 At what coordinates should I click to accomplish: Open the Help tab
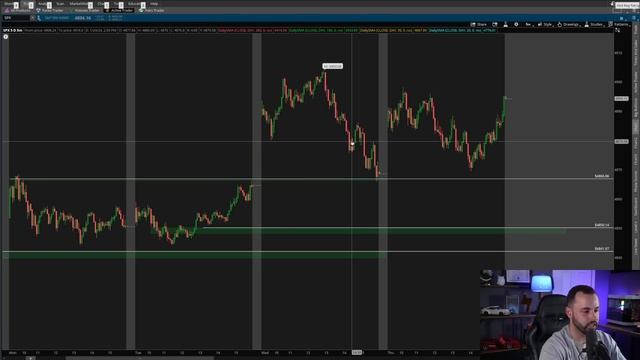coord(154,4)
